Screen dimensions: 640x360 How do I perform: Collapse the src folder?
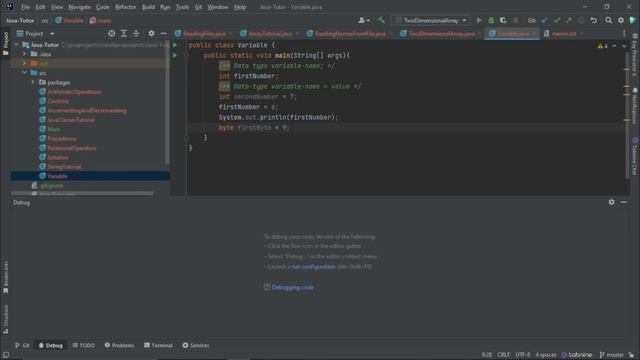[x=24, y=73]
